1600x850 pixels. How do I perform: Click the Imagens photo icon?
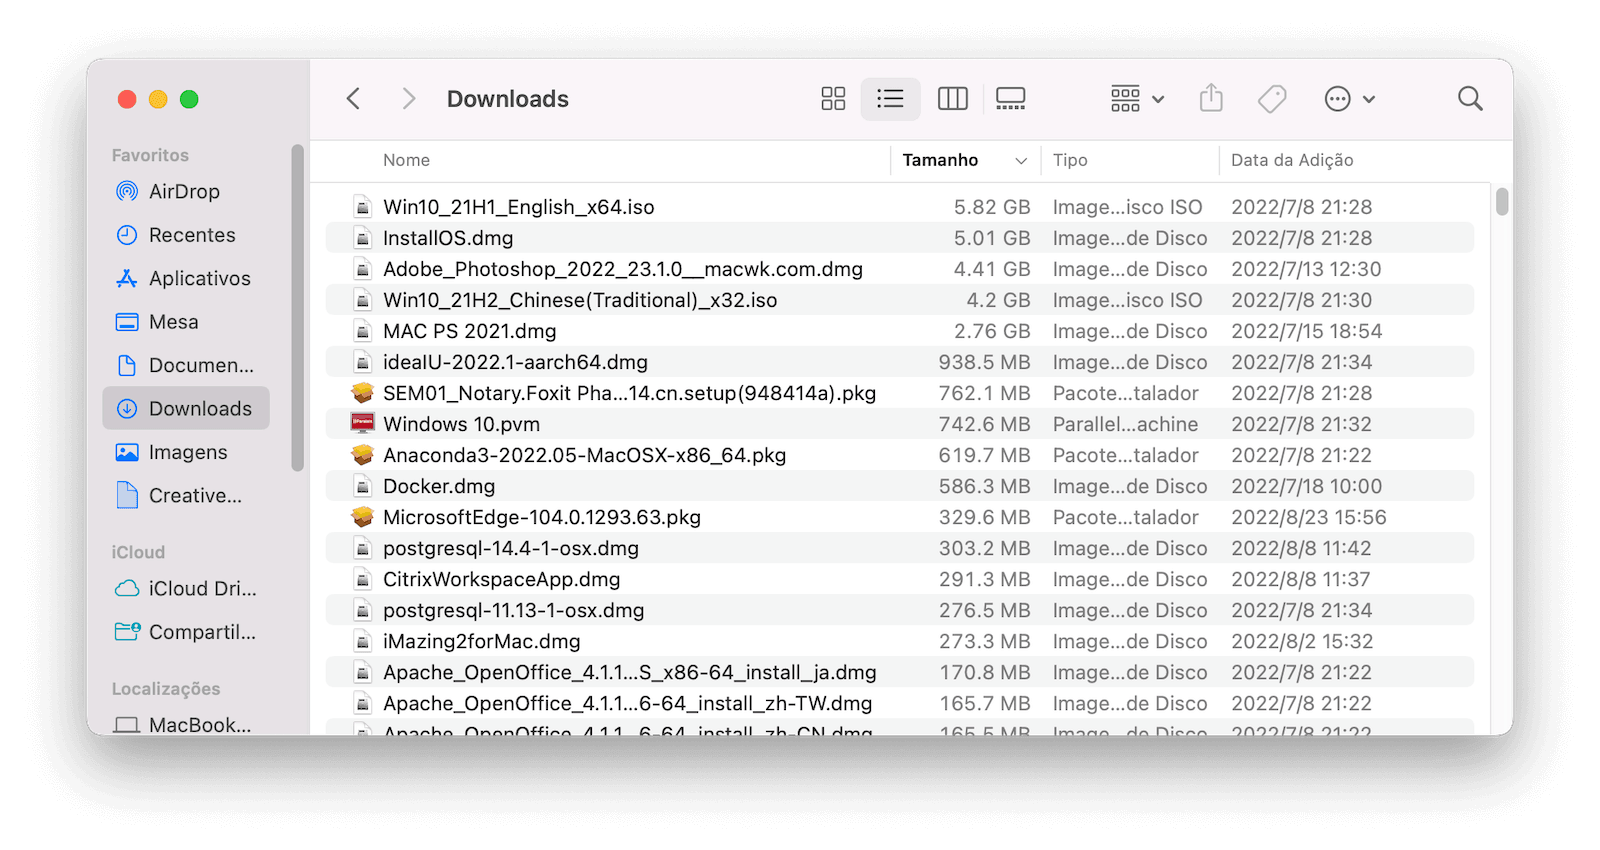point(127,452)
